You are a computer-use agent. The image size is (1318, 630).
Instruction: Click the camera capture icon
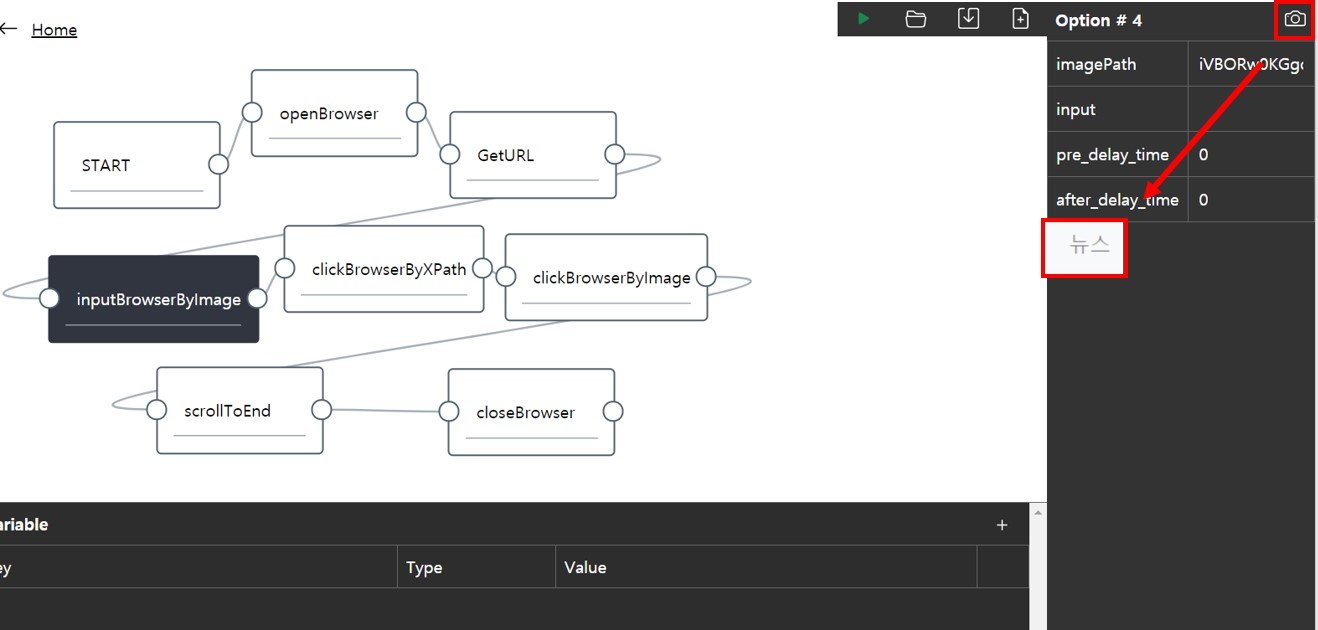pyautogui.click(x=1295, y=19)
